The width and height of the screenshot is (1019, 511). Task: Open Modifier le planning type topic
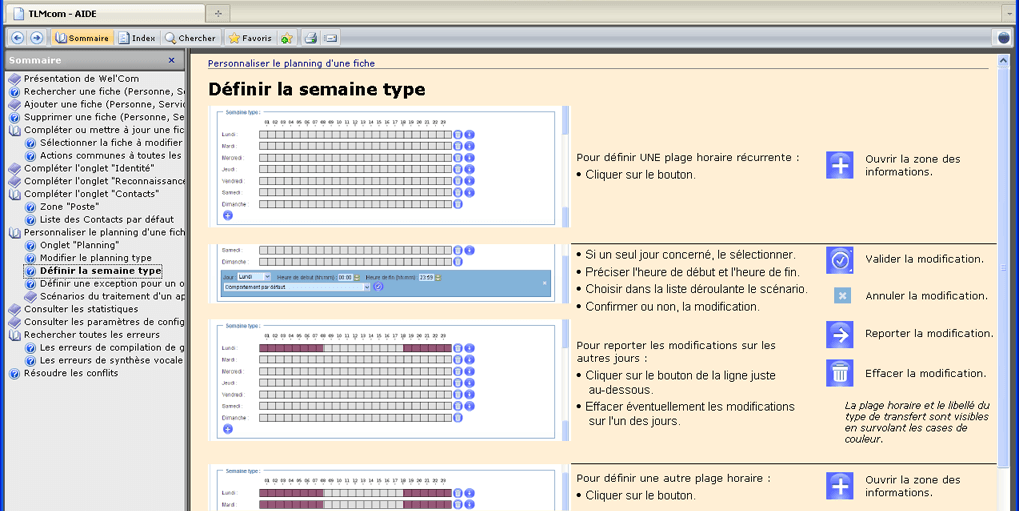pyautogui.click(x=95, y=258)
